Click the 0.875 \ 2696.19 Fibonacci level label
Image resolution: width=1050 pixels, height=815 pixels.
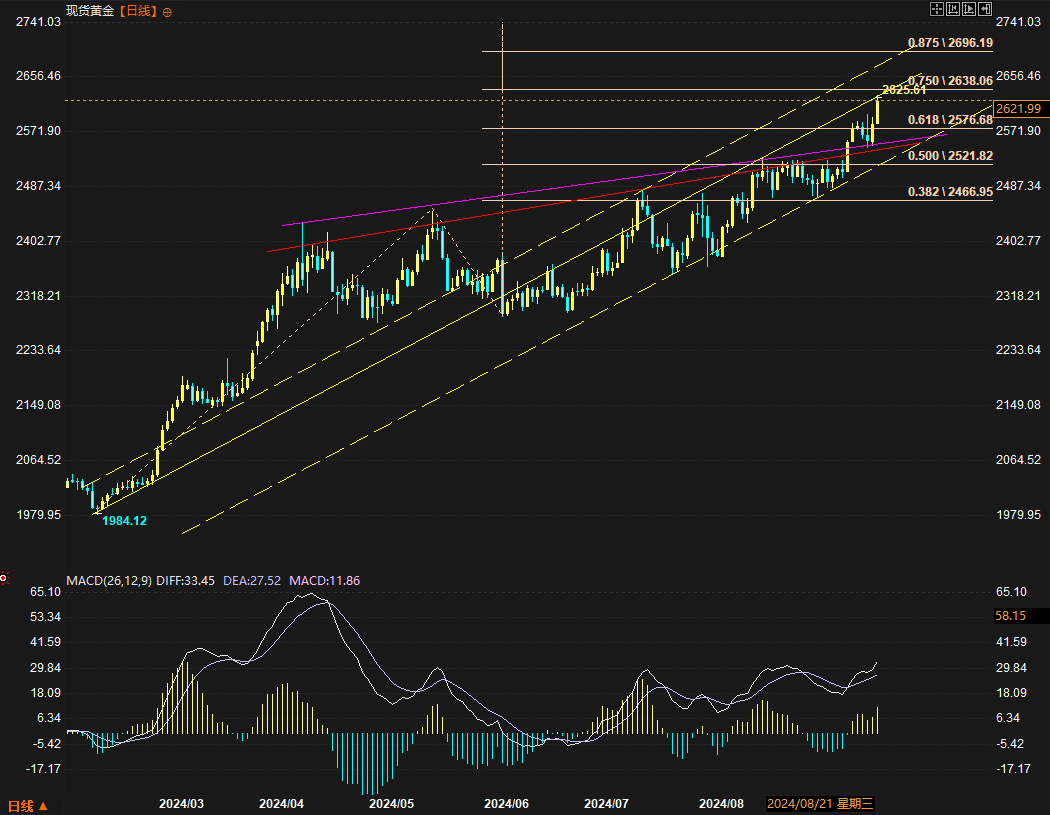(x=950, y=43)
